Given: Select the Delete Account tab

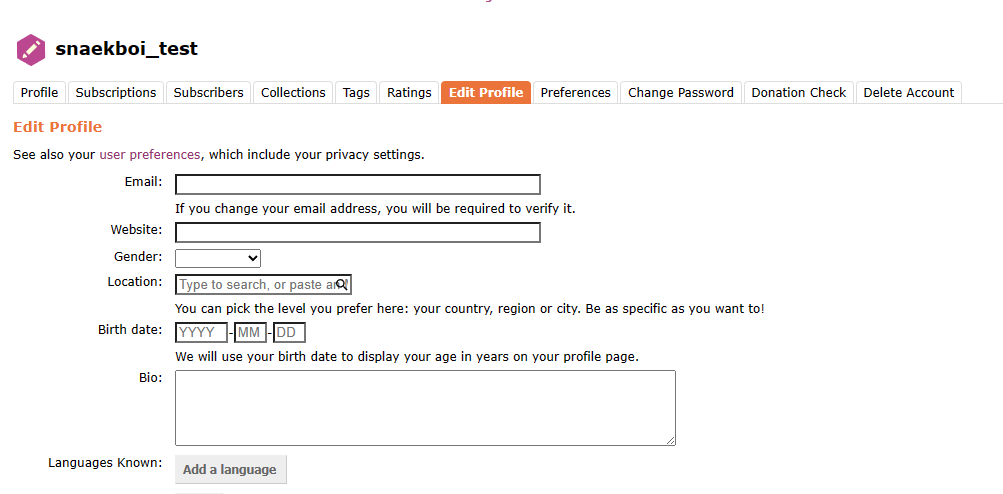Looking at the screenshot, I should tap(909, 93).
